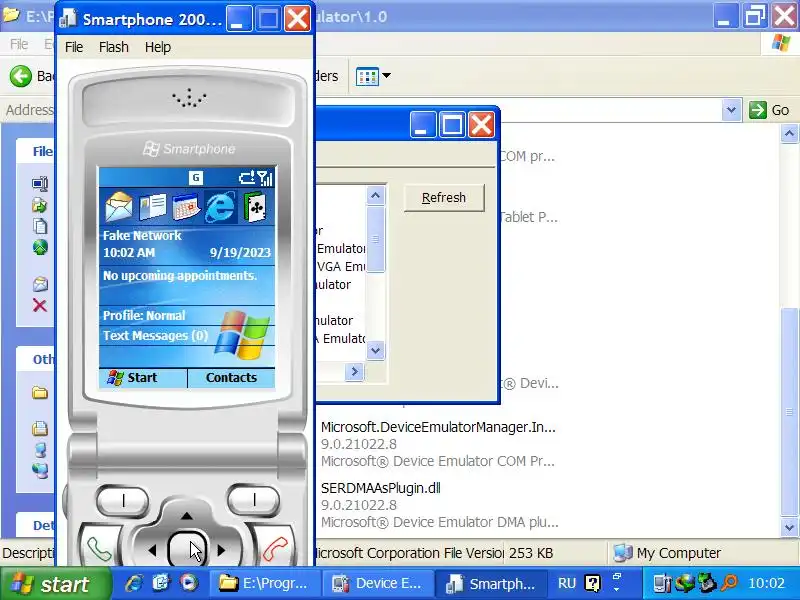Click Refresh in Device Emulator Manager
Image resolution: width=800 pixels, height=600 pixels.
click(x=444, y=198)
